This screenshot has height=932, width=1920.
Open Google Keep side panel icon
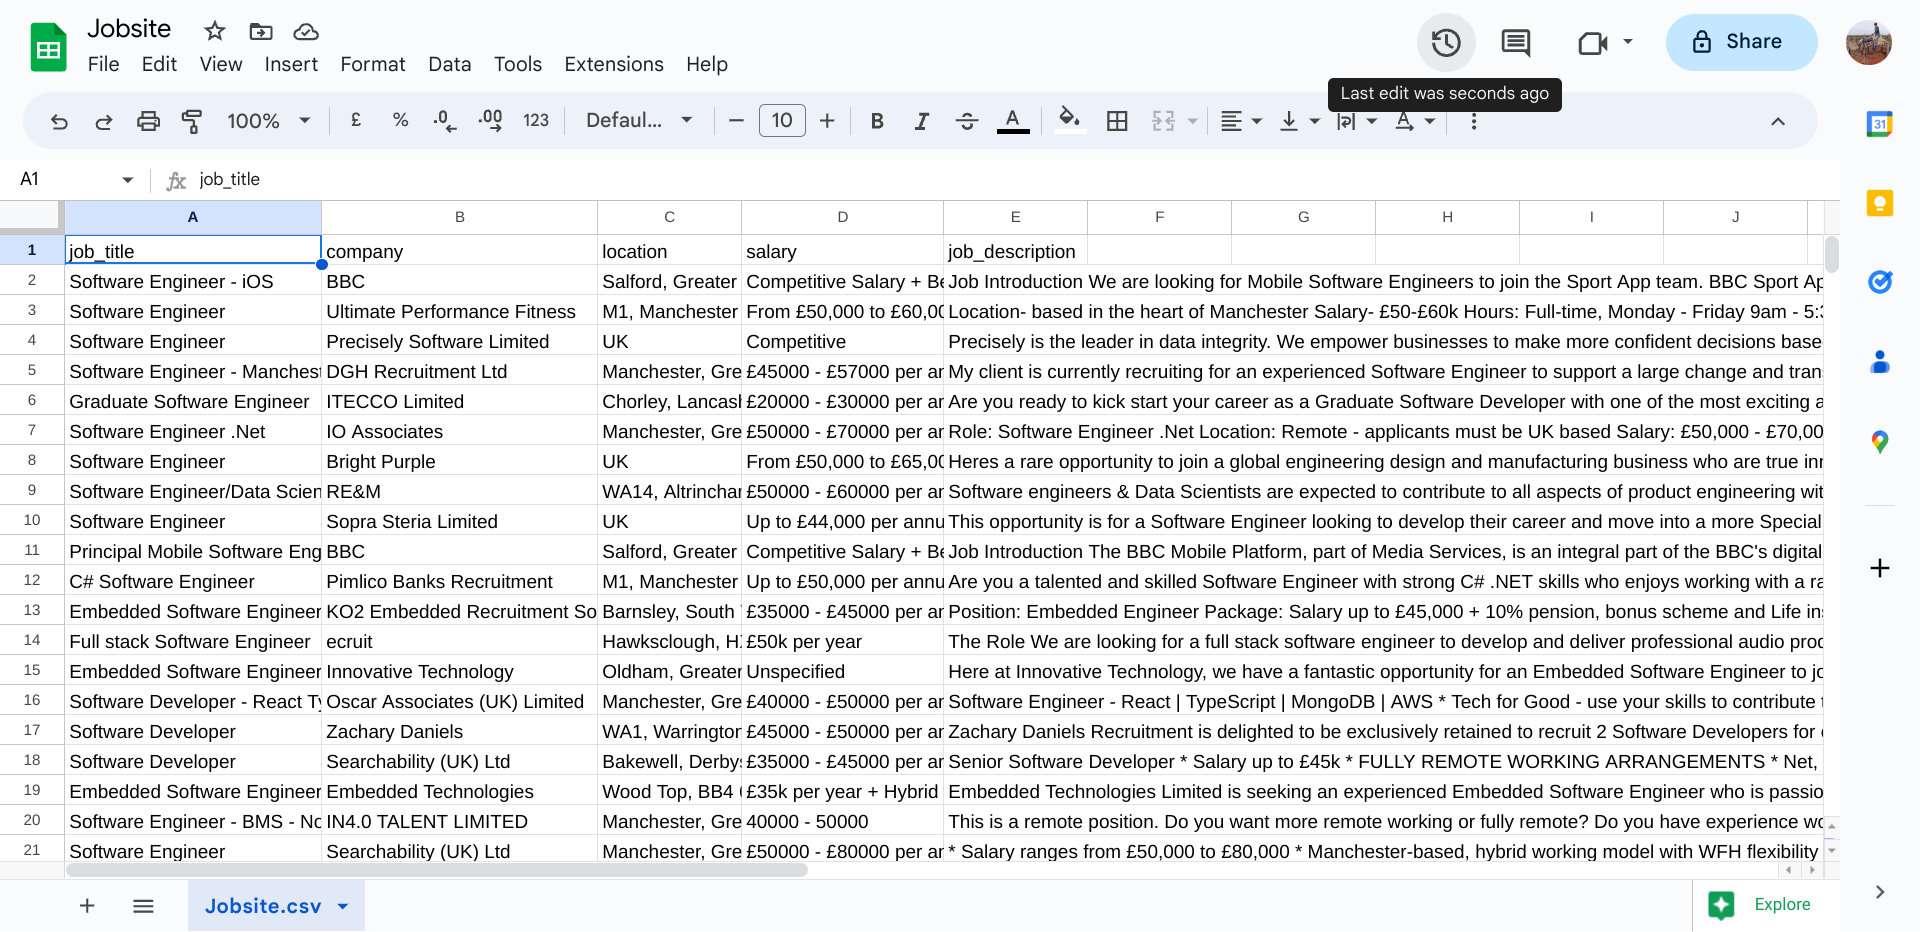pos(1880,203)
